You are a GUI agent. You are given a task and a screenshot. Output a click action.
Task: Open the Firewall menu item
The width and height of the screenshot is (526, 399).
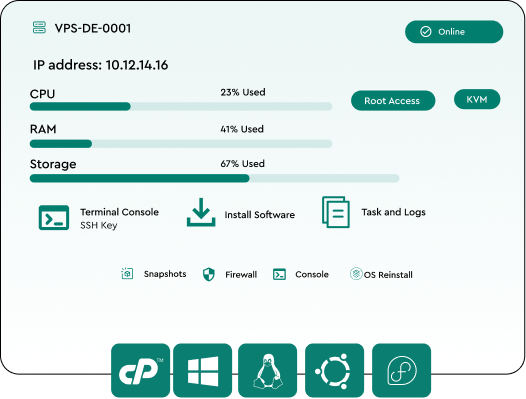tap(241, 275)
